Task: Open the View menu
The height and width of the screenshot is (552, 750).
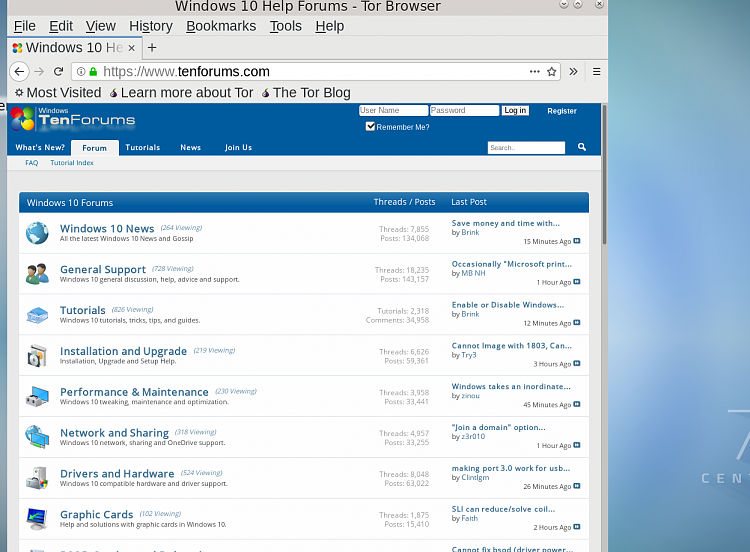Action: coord(100,26)
